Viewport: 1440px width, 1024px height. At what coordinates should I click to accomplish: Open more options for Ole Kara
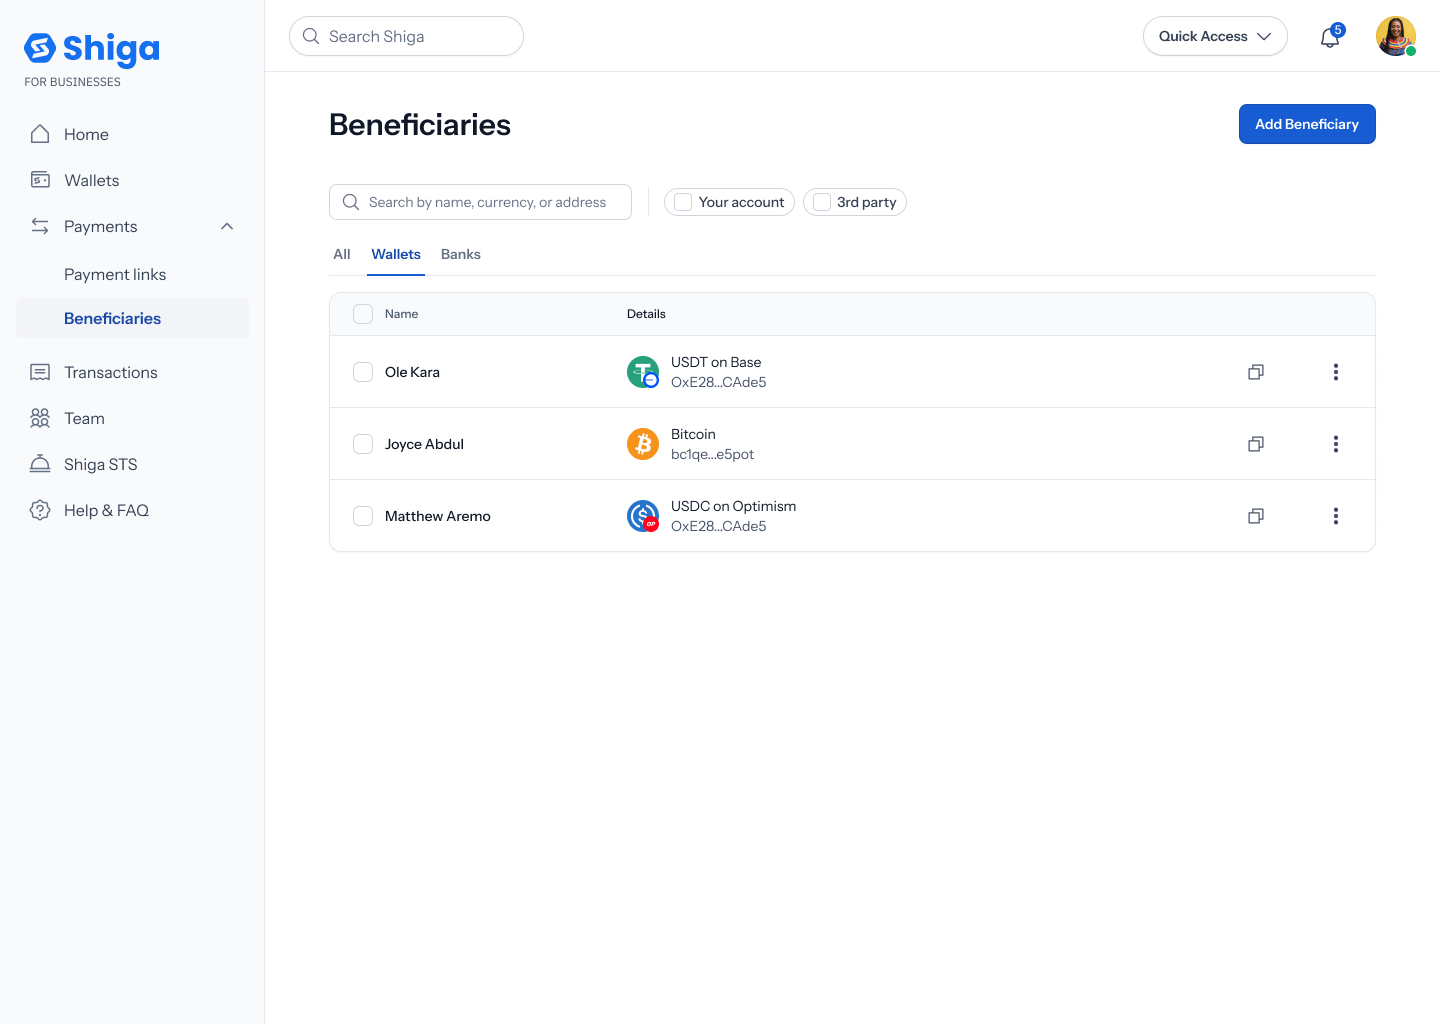click(1336, 372)
